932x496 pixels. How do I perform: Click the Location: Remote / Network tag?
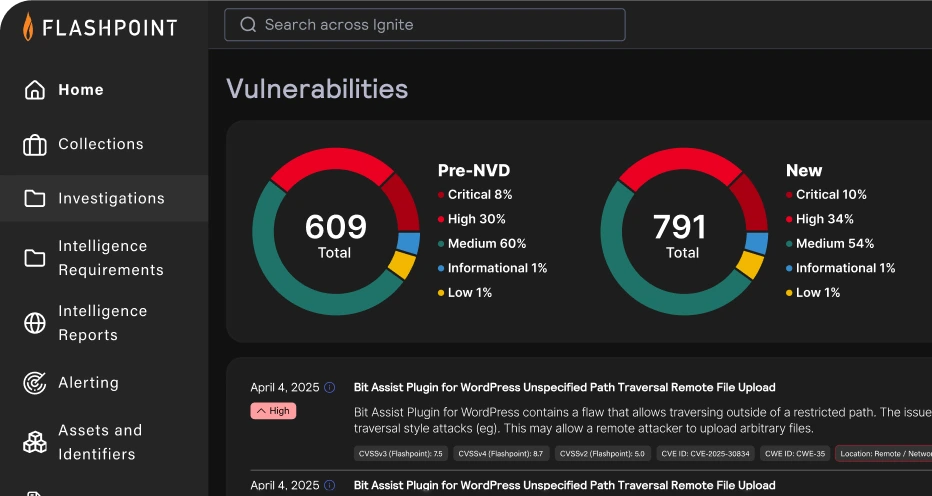point(884,454)
